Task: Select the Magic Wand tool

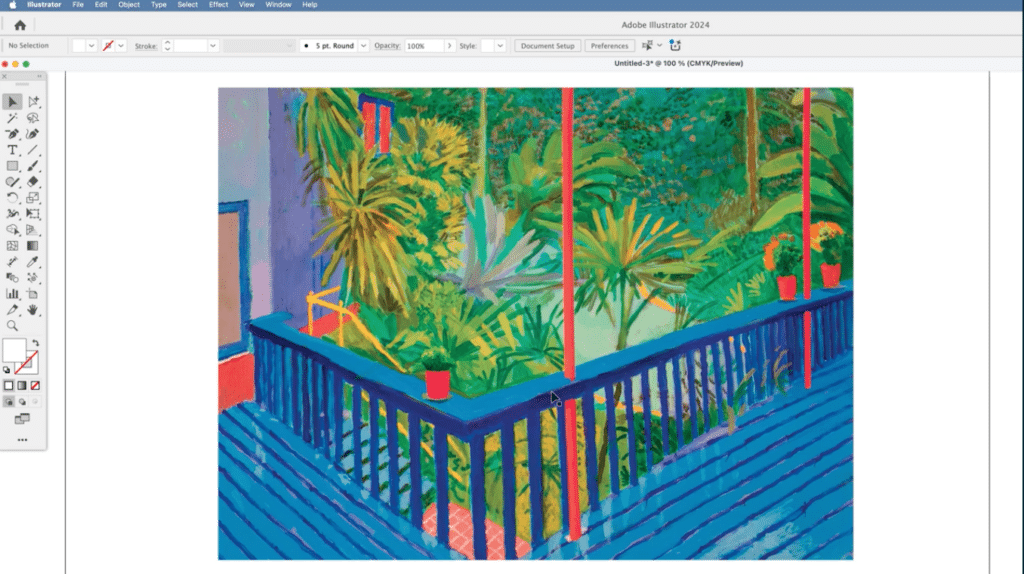Action: point(12,118)
